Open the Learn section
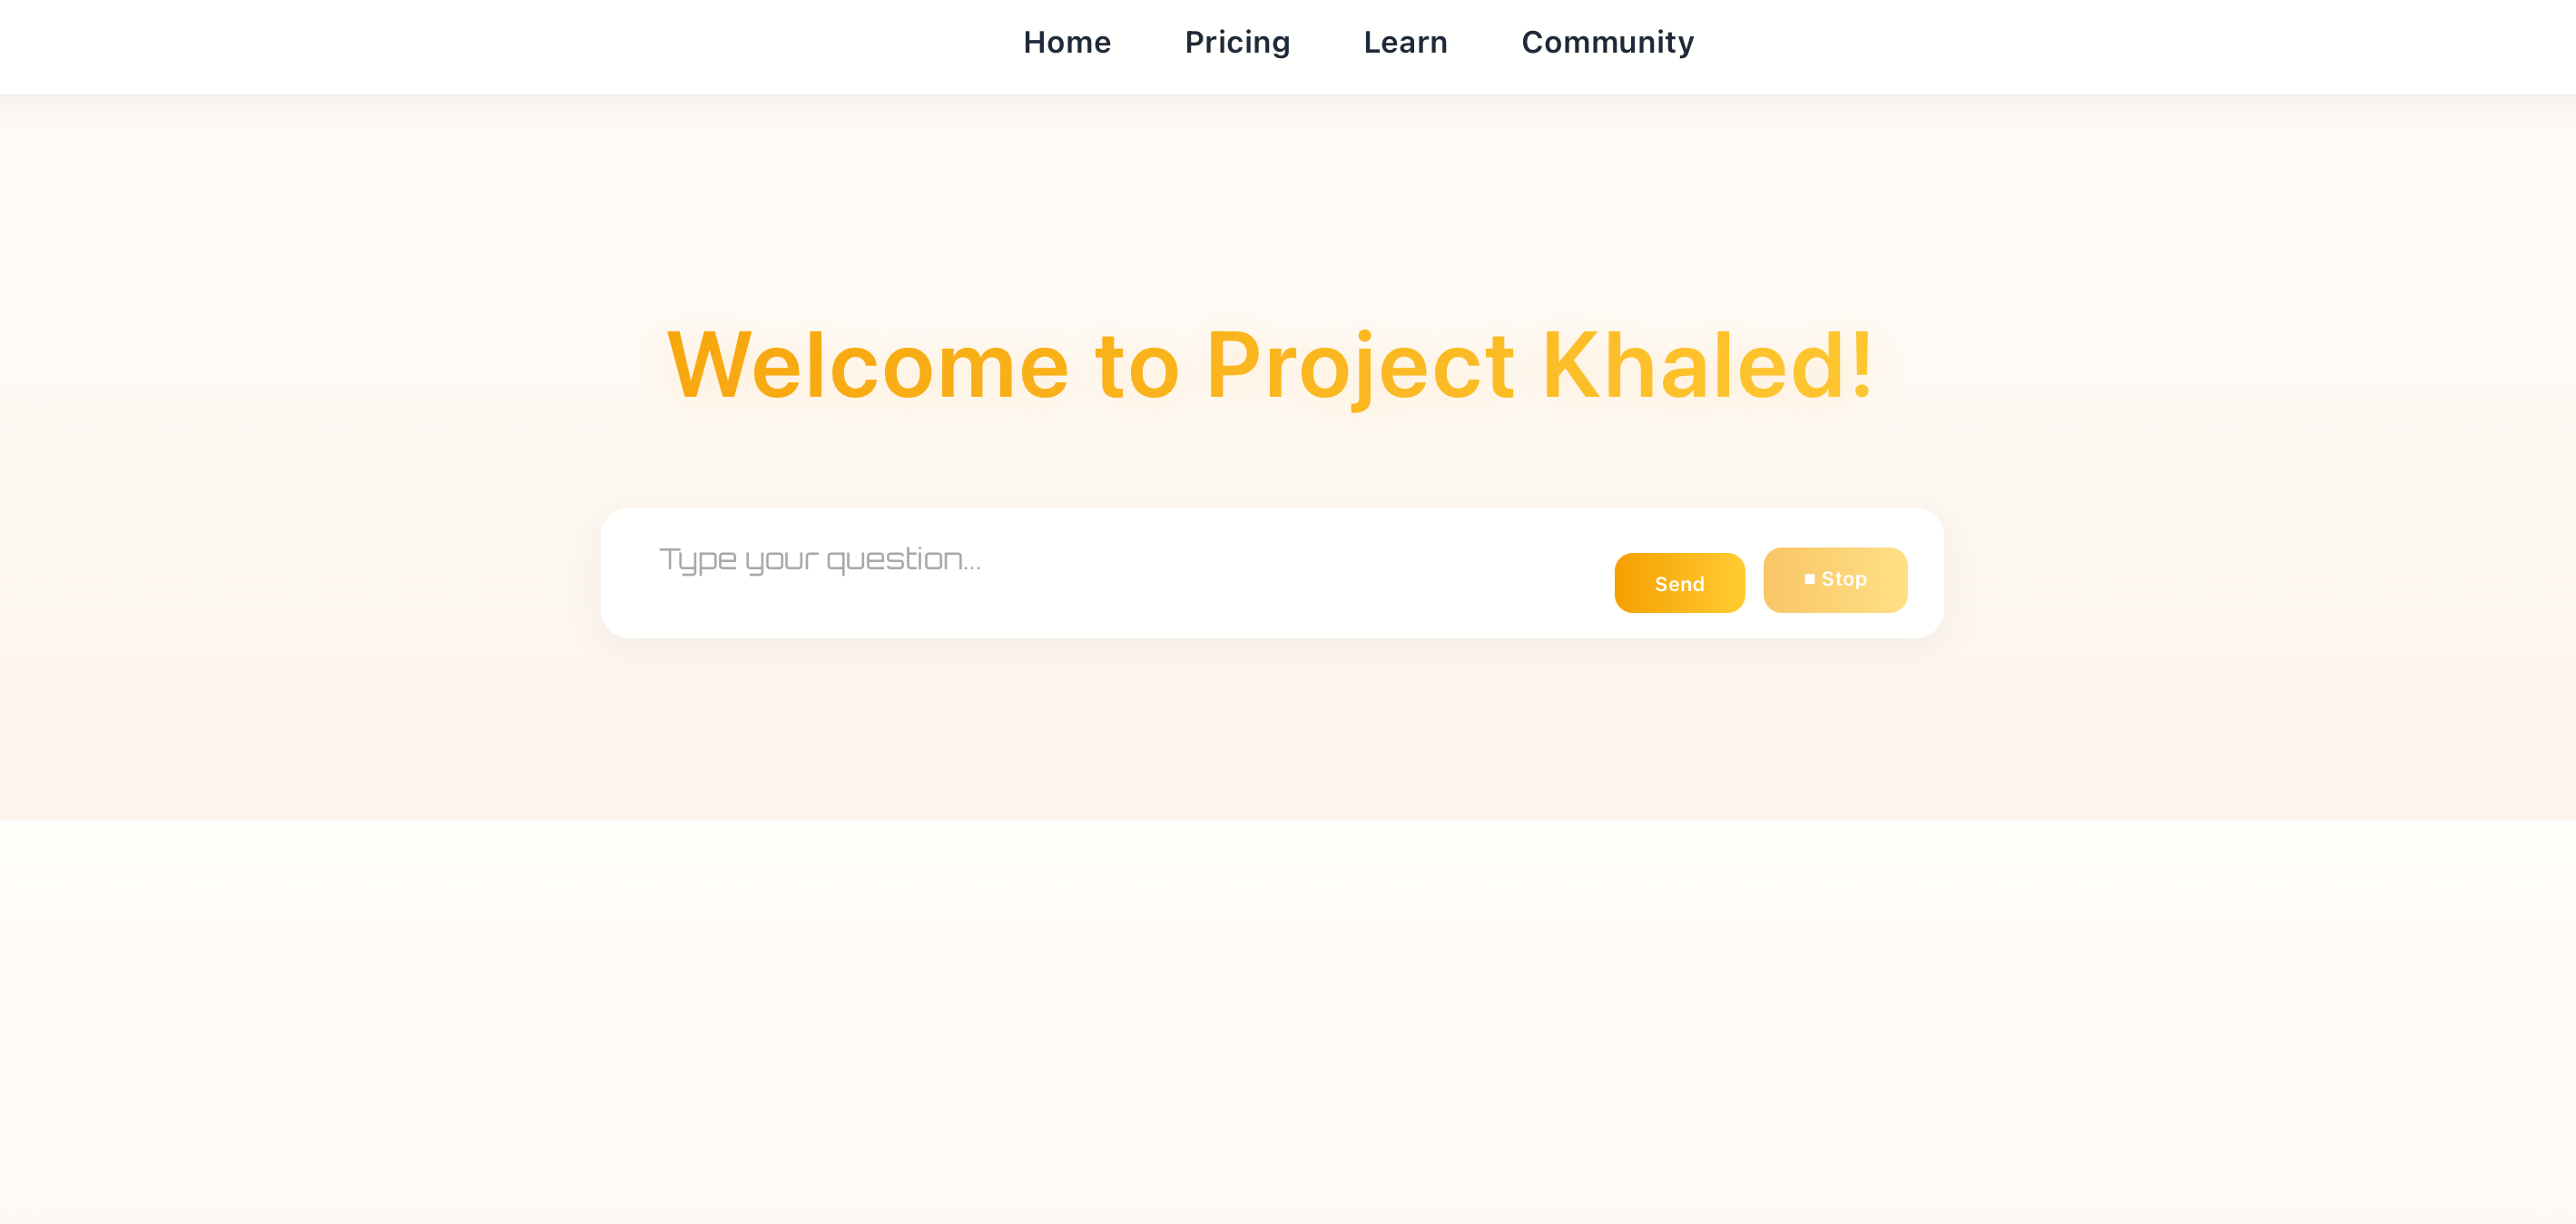2576x1224 pixels. pyautogui.click(x=1405, y=42)
